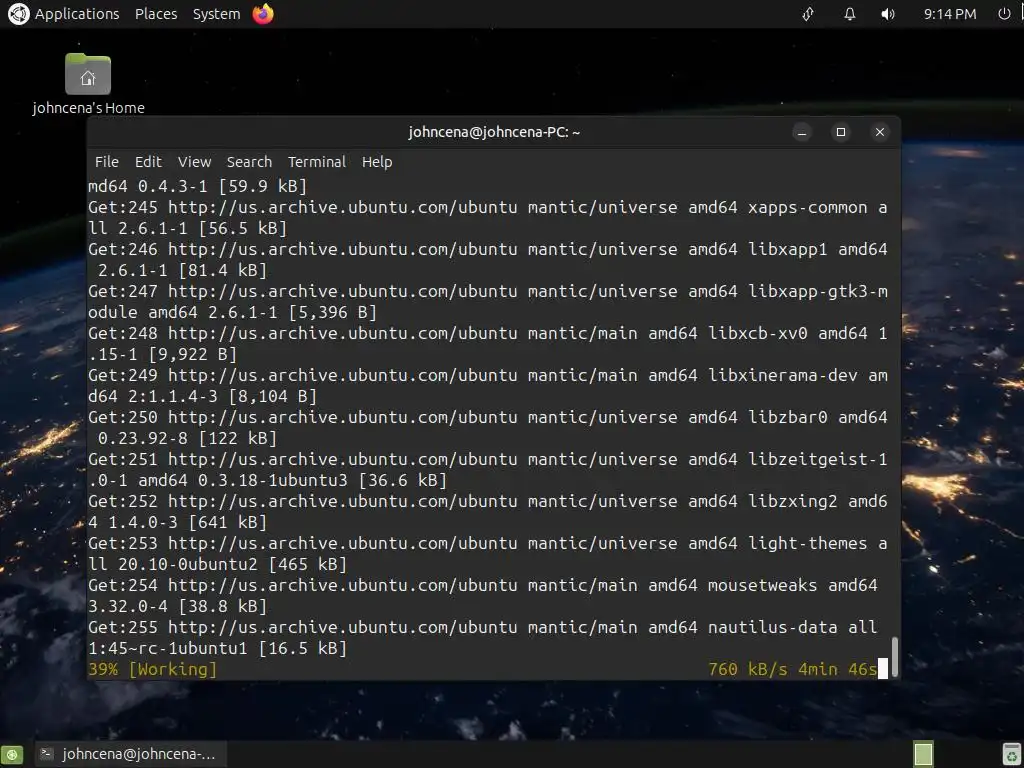Click the Get:253 light-themes line
Viewport: 1024px width, 768px height.
[488, 543]
